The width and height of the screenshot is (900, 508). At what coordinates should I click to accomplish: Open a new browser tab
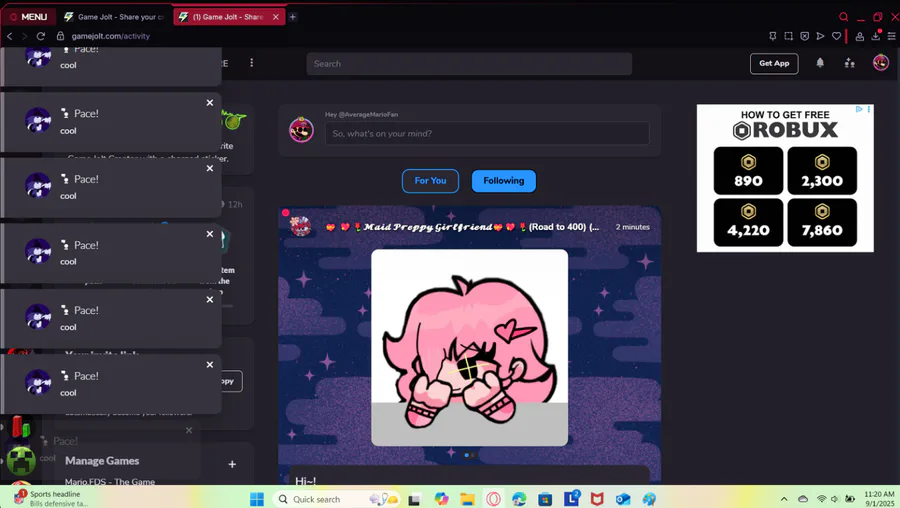293,17
